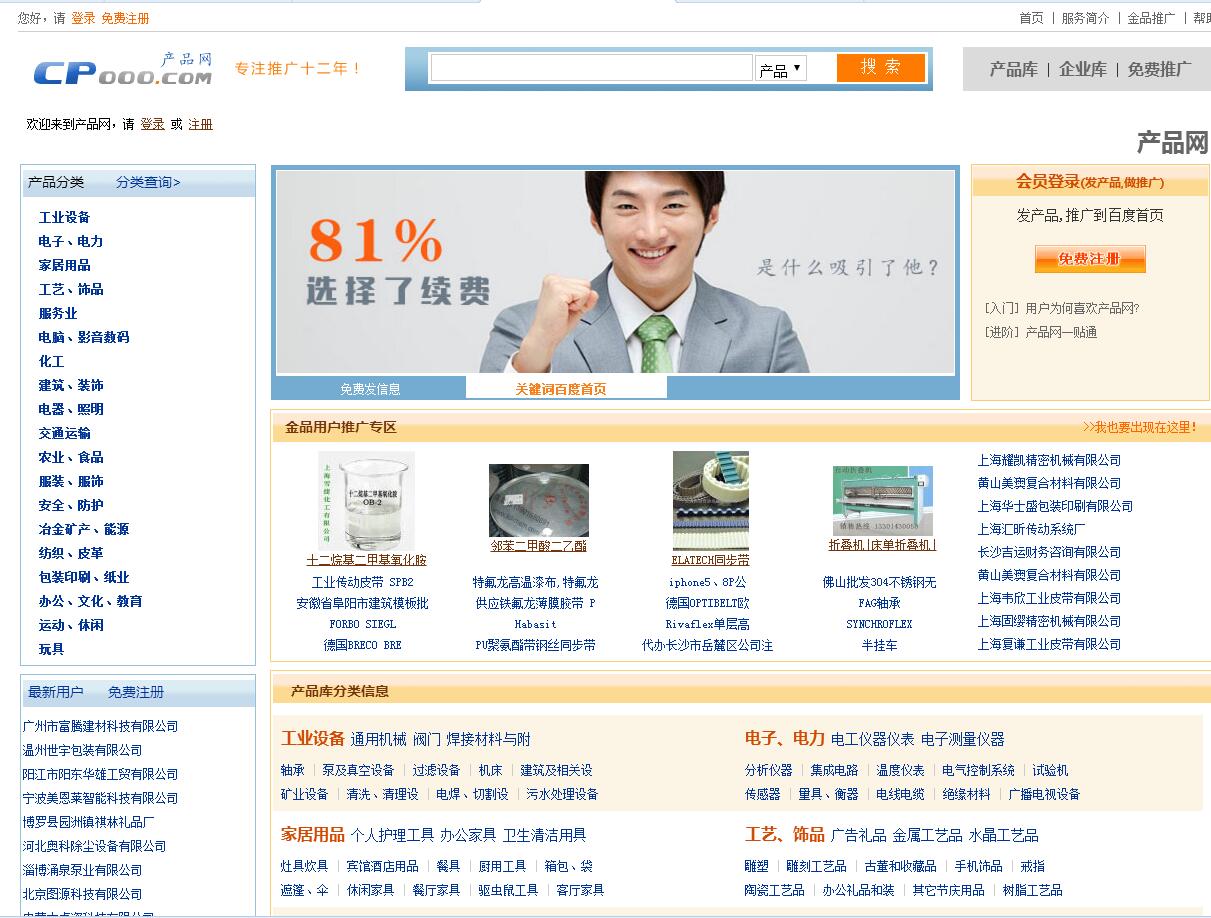Screen dimensions: 1211x918
Task: Click the 邻苯二甲酸二乙酯 product thumbnail
Action: (x=538, y=501)
